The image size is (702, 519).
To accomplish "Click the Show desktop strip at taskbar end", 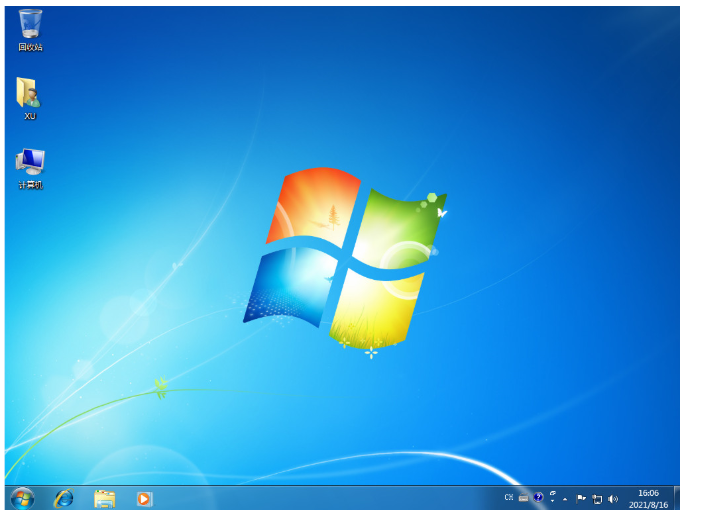I will point(677,498).
